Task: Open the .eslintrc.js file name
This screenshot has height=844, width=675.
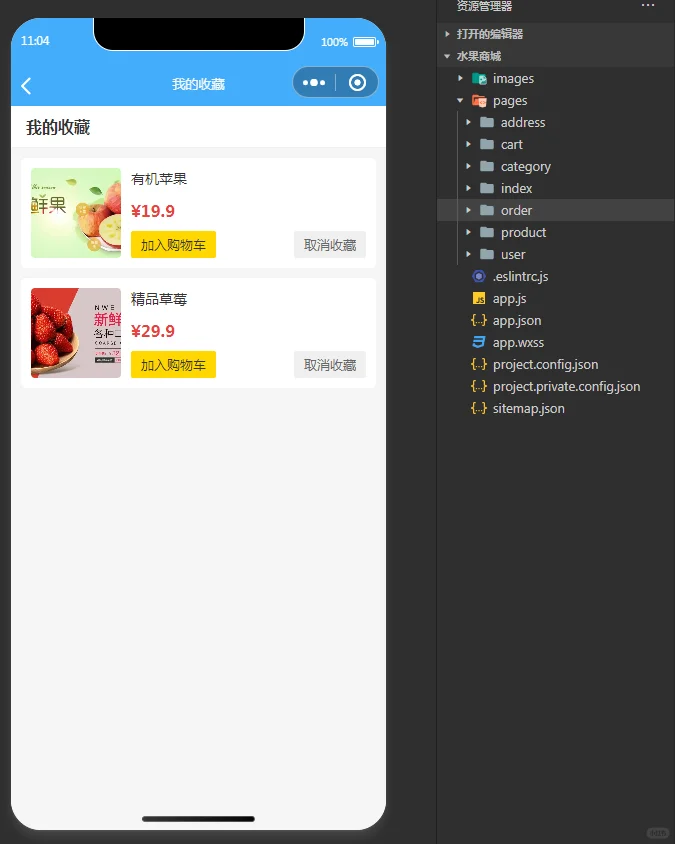Action: tap(521, 277)
